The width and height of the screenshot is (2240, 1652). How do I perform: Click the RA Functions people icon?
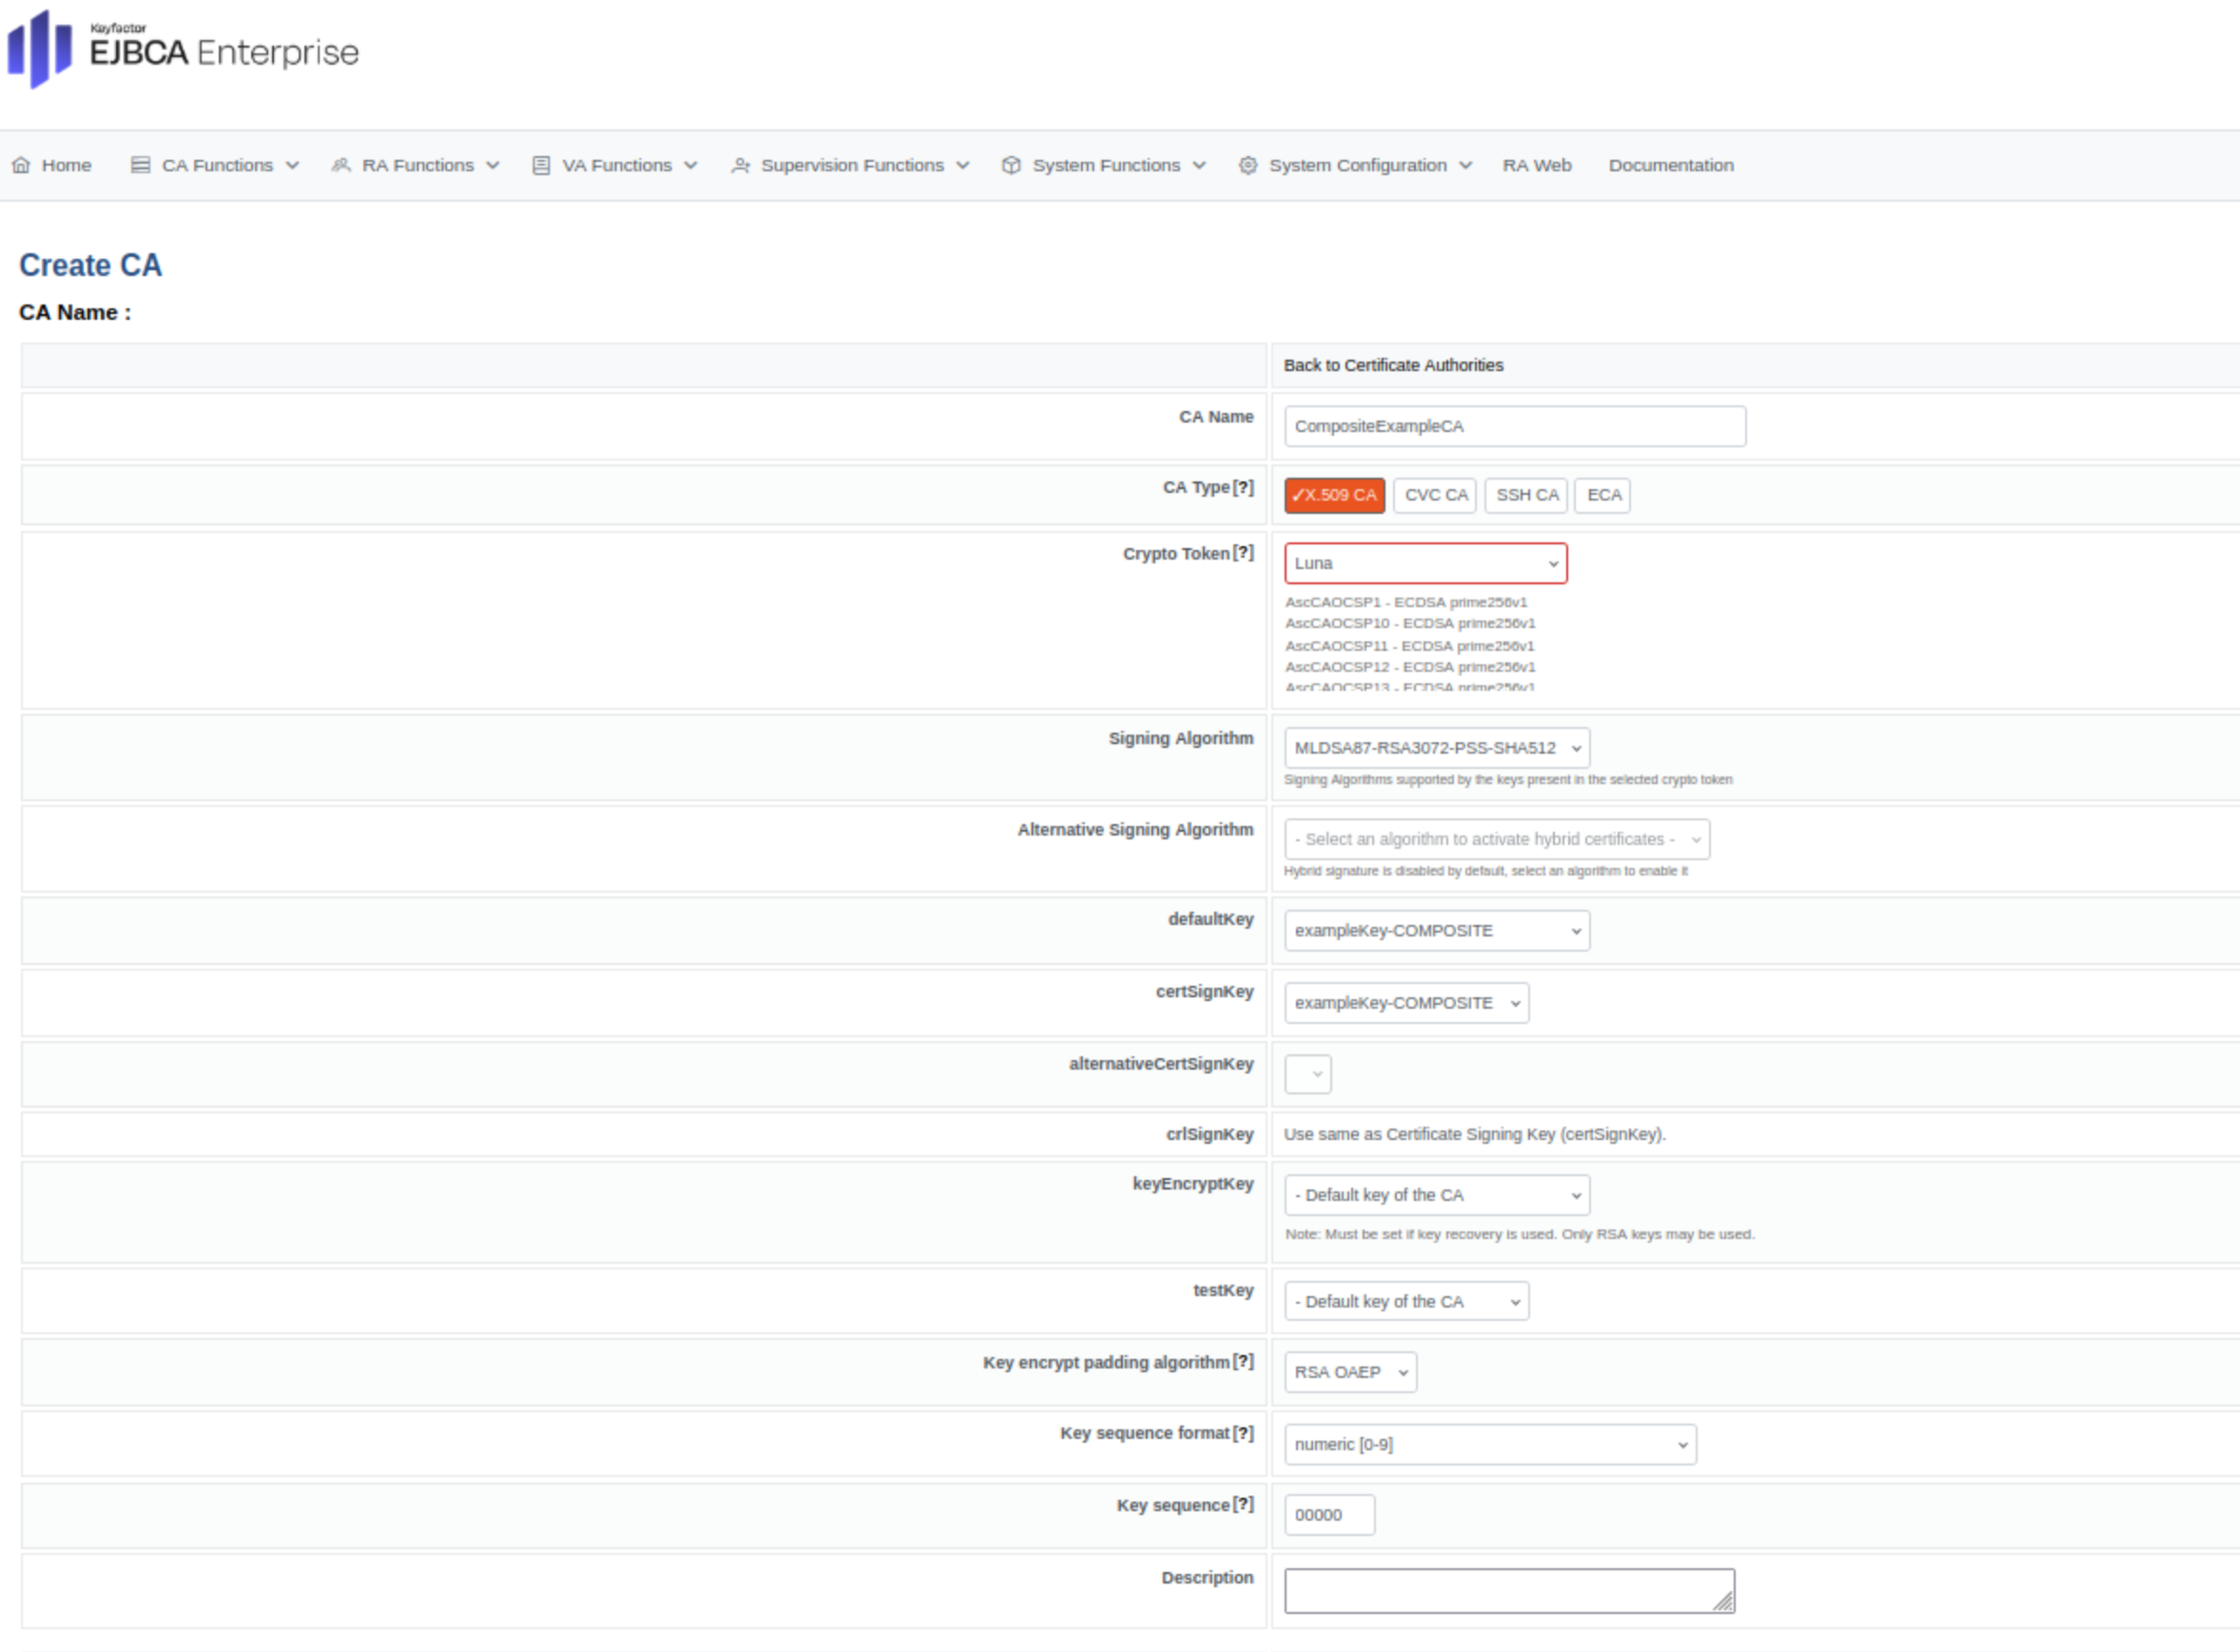point(341,165)
